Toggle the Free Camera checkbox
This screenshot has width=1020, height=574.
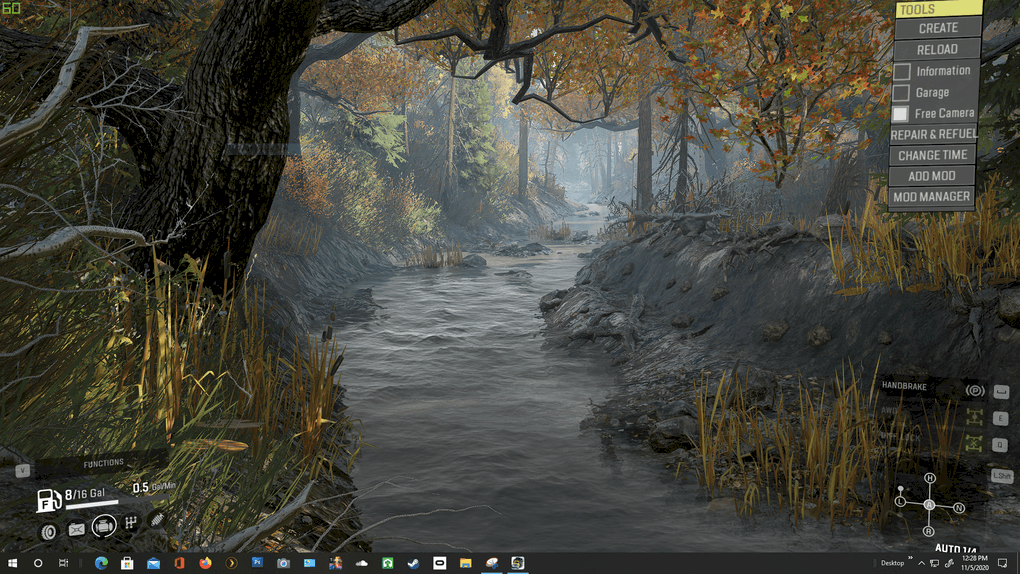[x=902, y=114]
